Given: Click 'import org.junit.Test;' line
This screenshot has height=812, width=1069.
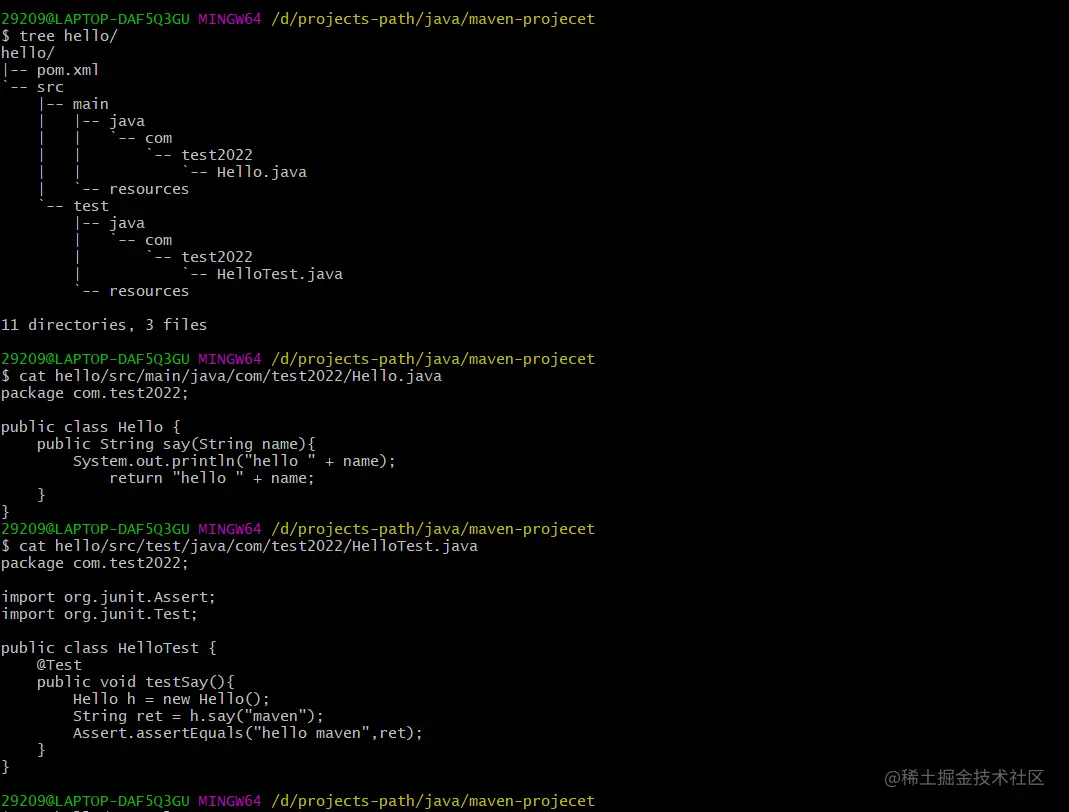Looking at the screenshot, I should point(100,614).
